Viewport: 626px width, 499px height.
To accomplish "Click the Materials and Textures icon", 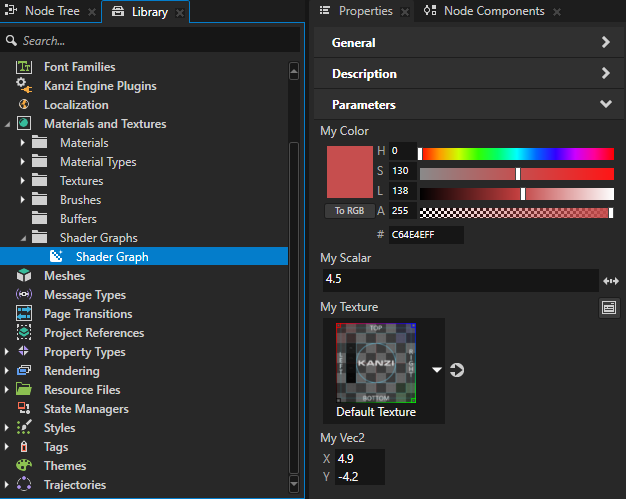I will point(24,123).
